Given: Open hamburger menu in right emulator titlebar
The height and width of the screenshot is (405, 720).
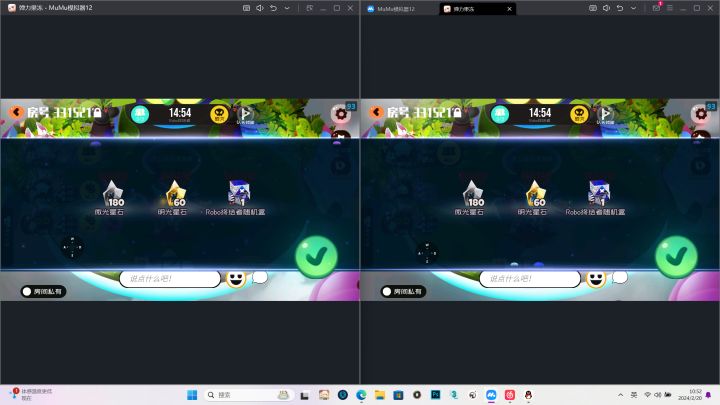Looking at the screenshot, I should pyautogui.click(x=670, y=8).
